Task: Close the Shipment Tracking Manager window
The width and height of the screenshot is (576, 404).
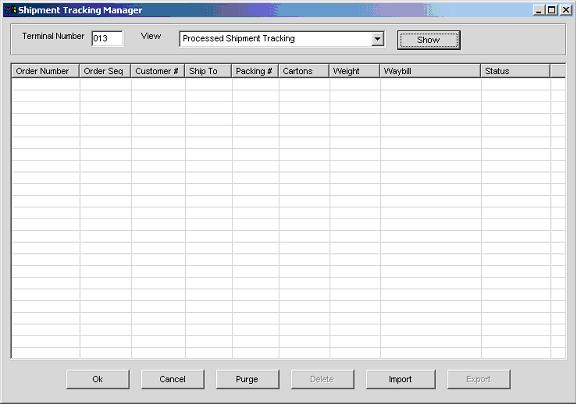Action: point(566,10)
